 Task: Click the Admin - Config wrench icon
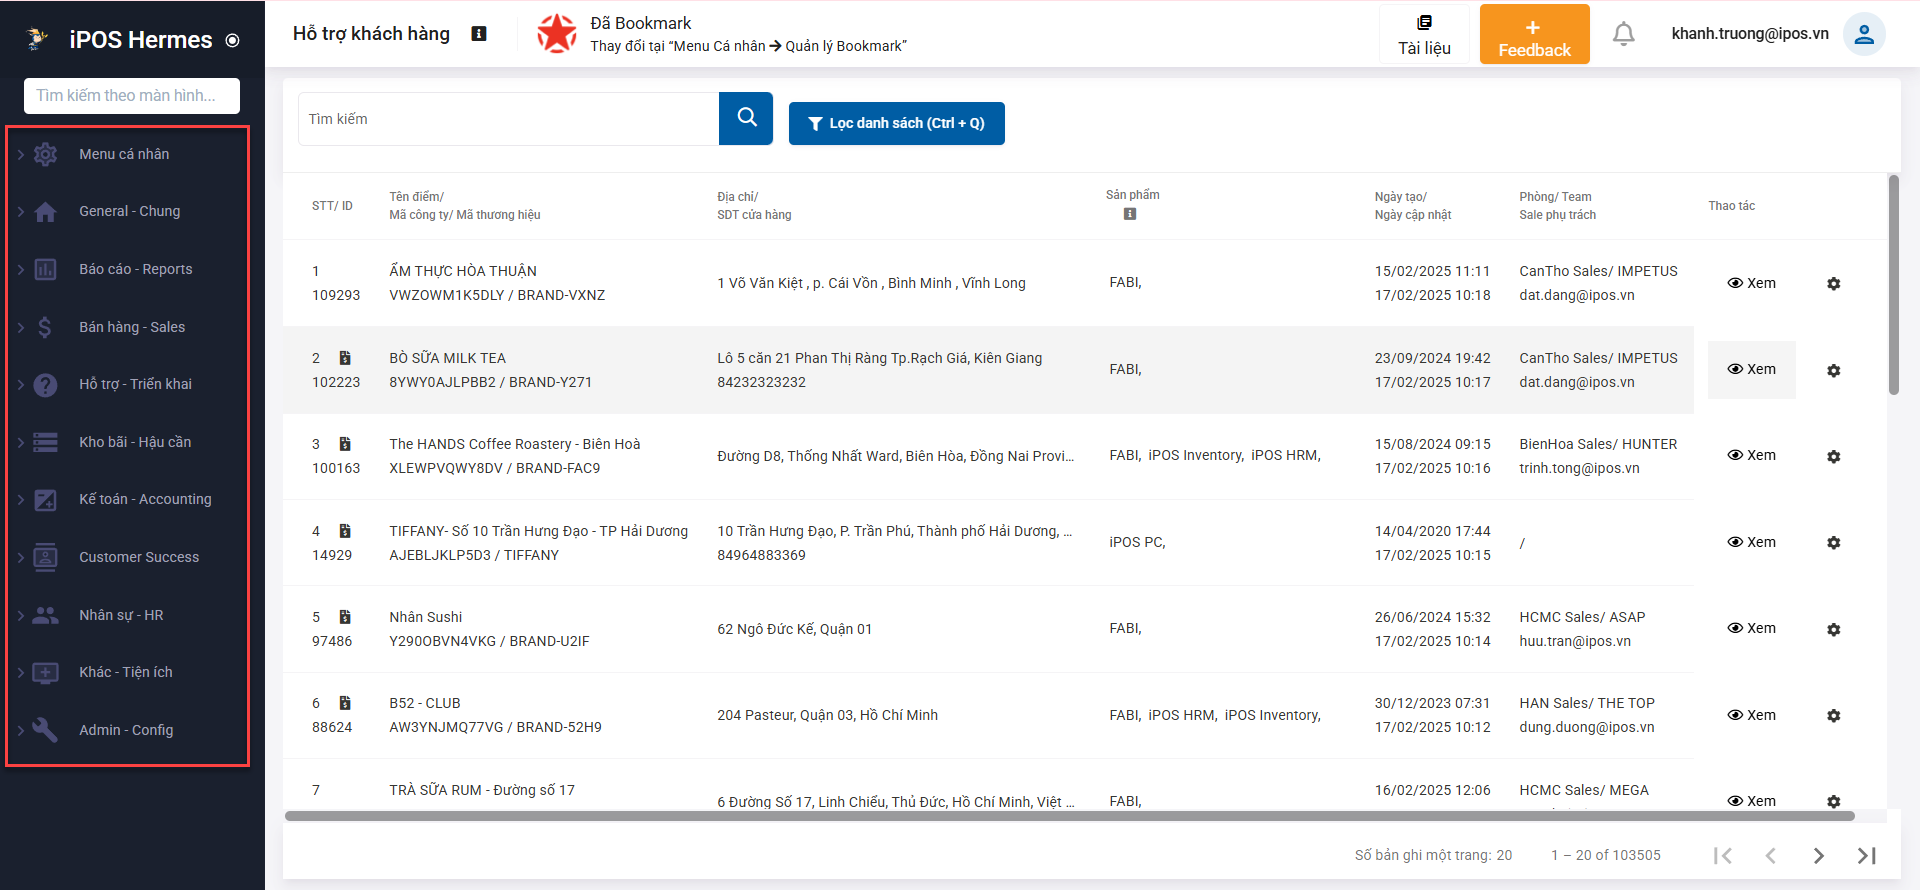[x=45, y=730]
